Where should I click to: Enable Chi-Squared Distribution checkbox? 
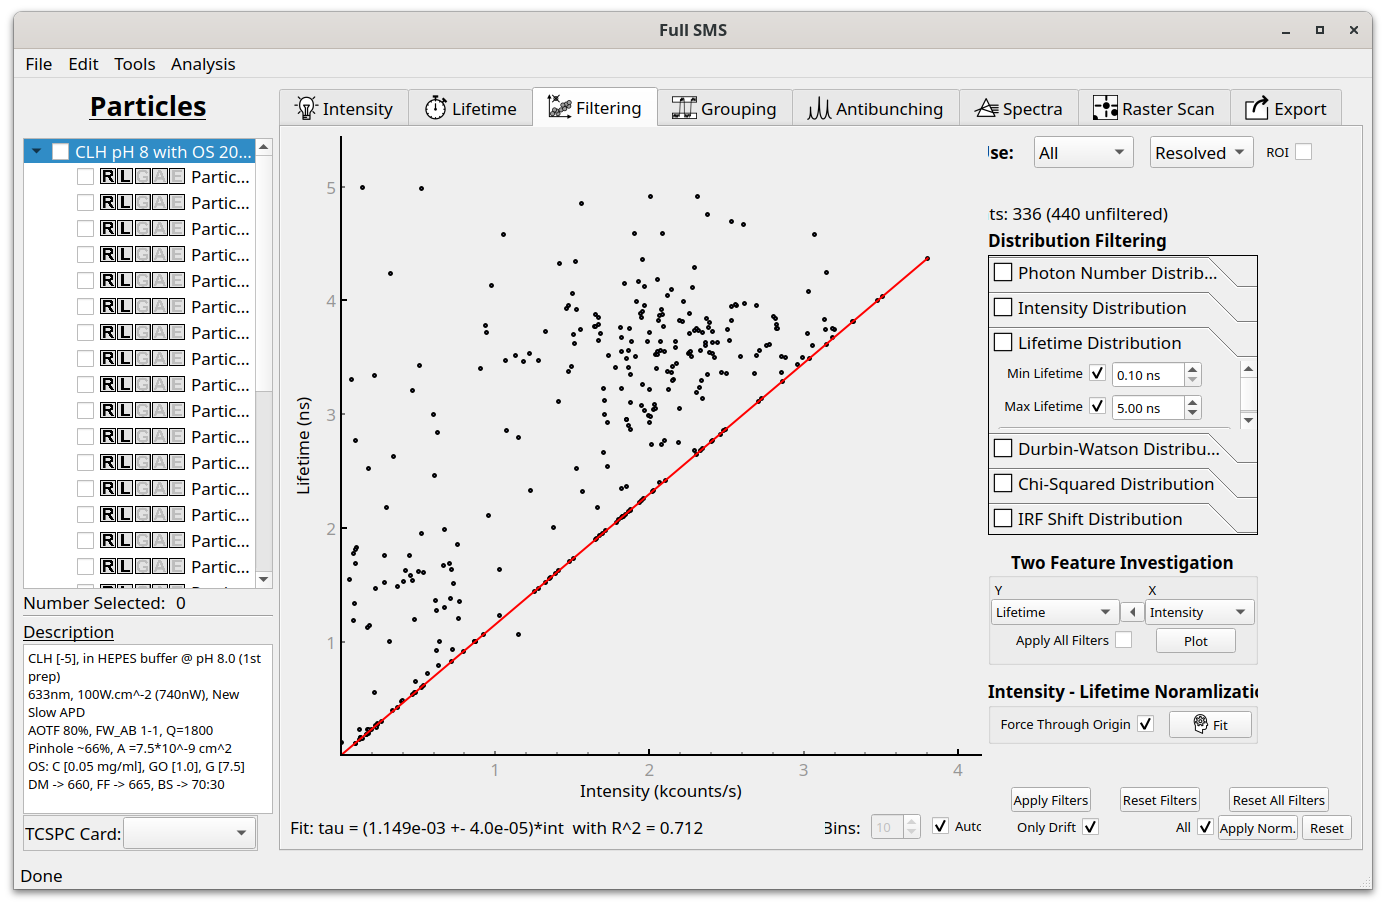coord(1003,483)
